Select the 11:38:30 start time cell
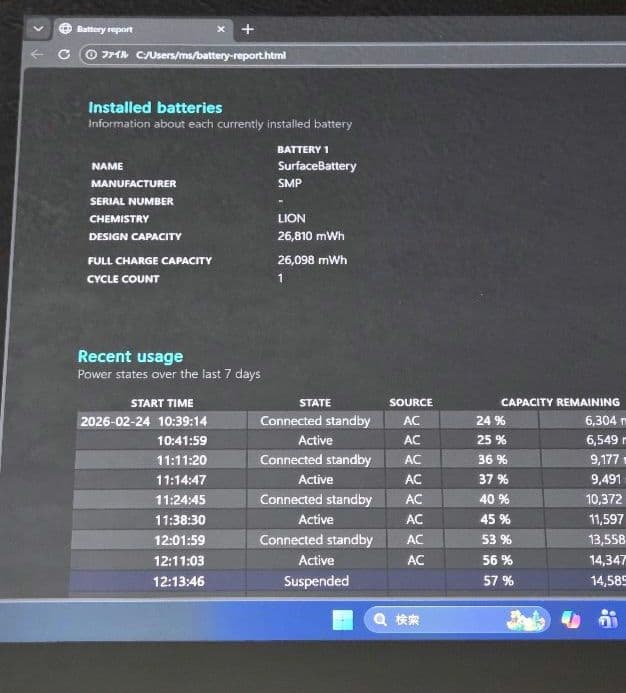Viewport: 626px width, 693px height. (180, 520)
